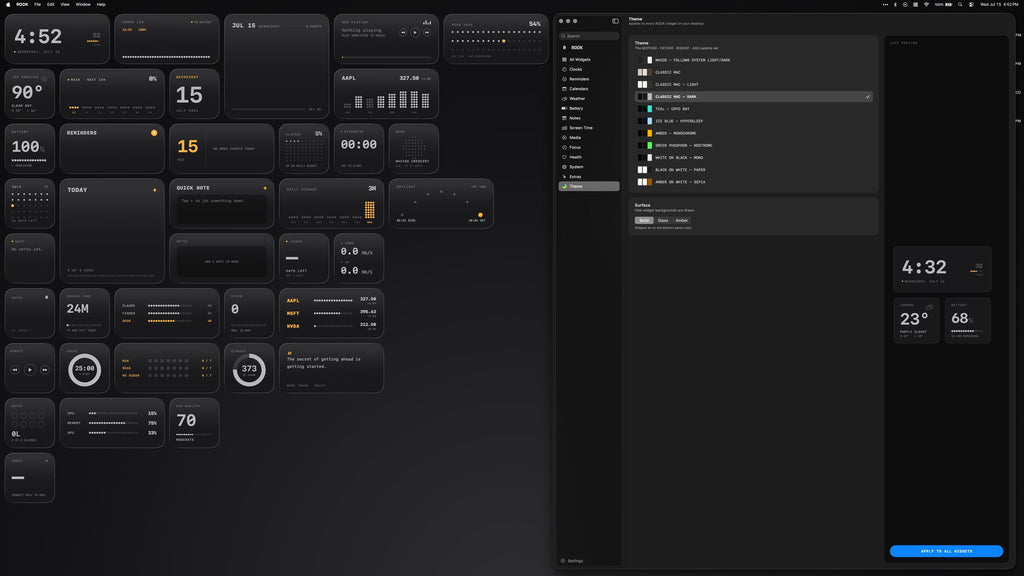
Task: Select the Battery sidebar item
Action: tap(588, 108)
